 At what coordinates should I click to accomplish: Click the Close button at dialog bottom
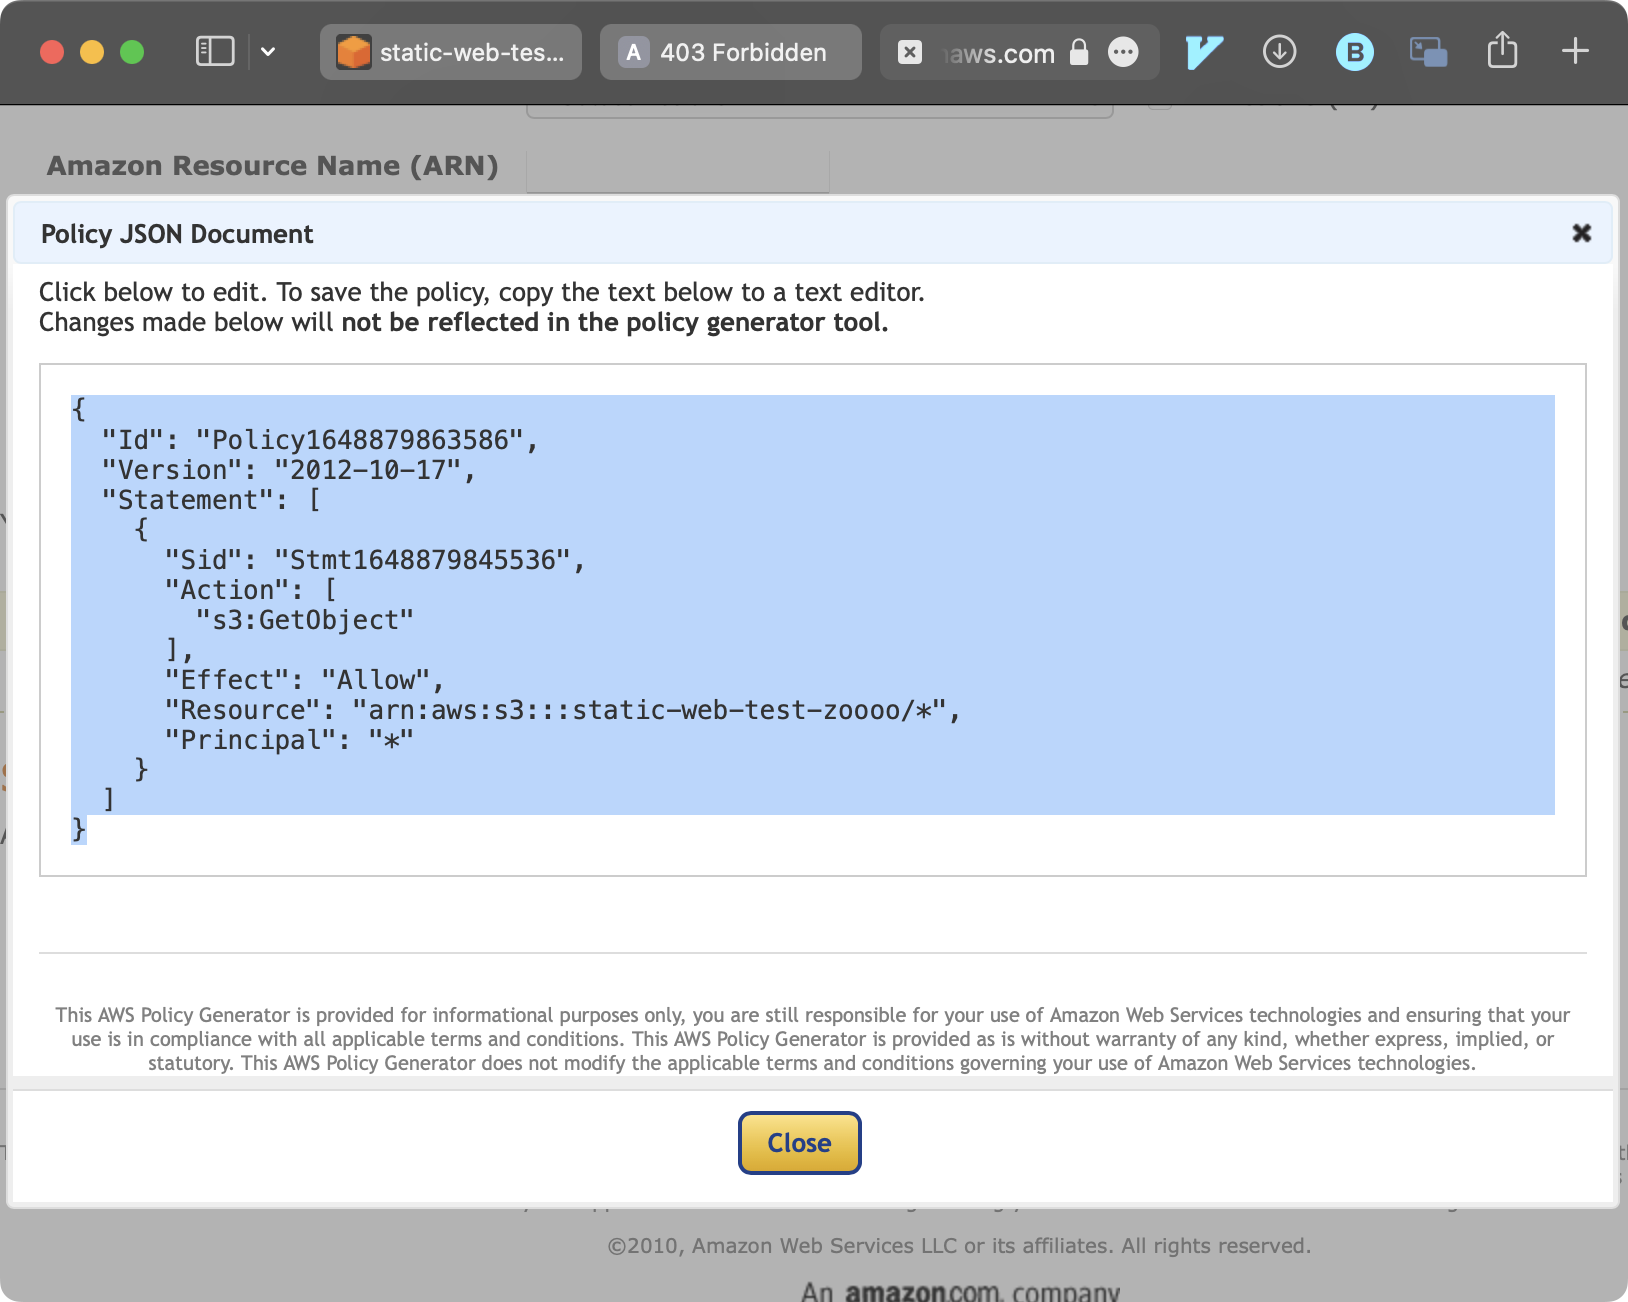click(x=800, y=1143)
